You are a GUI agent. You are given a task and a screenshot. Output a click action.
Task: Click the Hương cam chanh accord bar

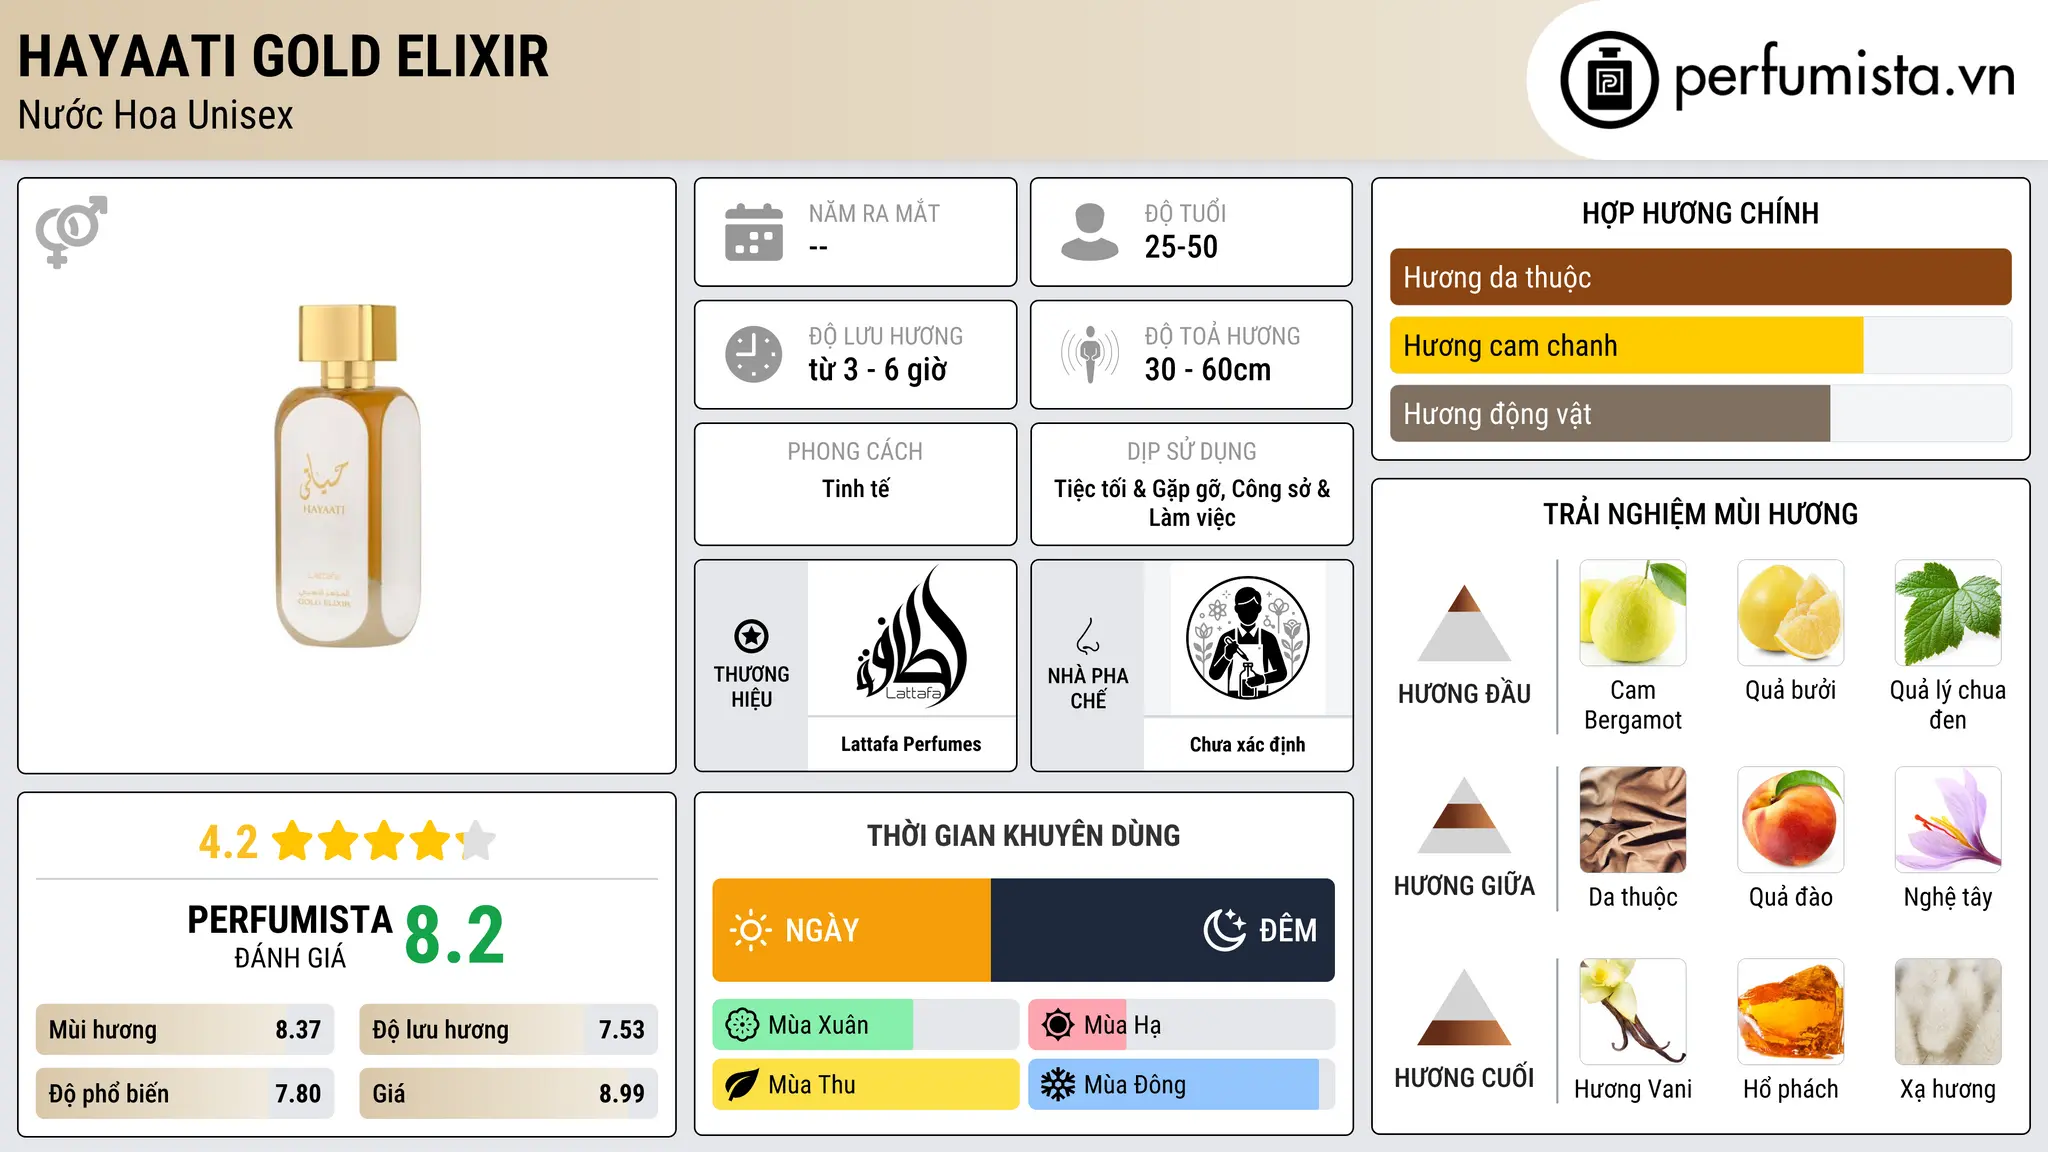(x=1700, y=345)
